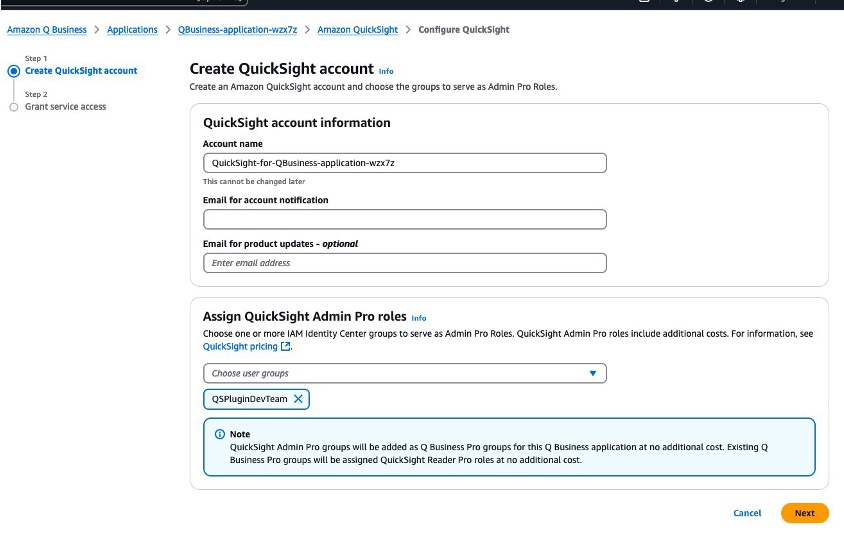Click the QSPluginDevTeam tag label

[x=249, y=399]
